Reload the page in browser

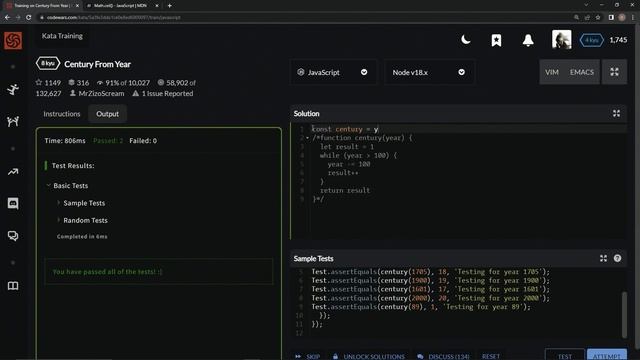29,18
